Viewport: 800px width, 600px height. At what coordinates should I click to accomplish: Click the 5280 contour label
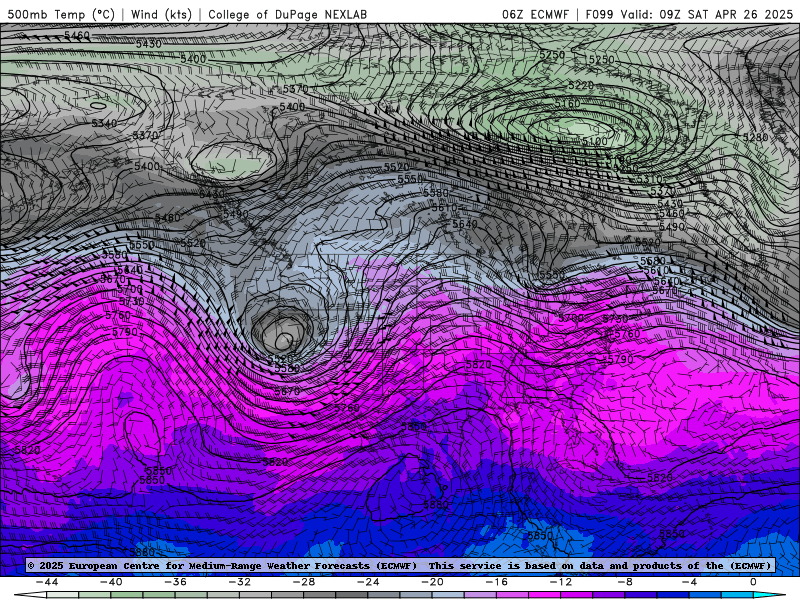point(755,137)
